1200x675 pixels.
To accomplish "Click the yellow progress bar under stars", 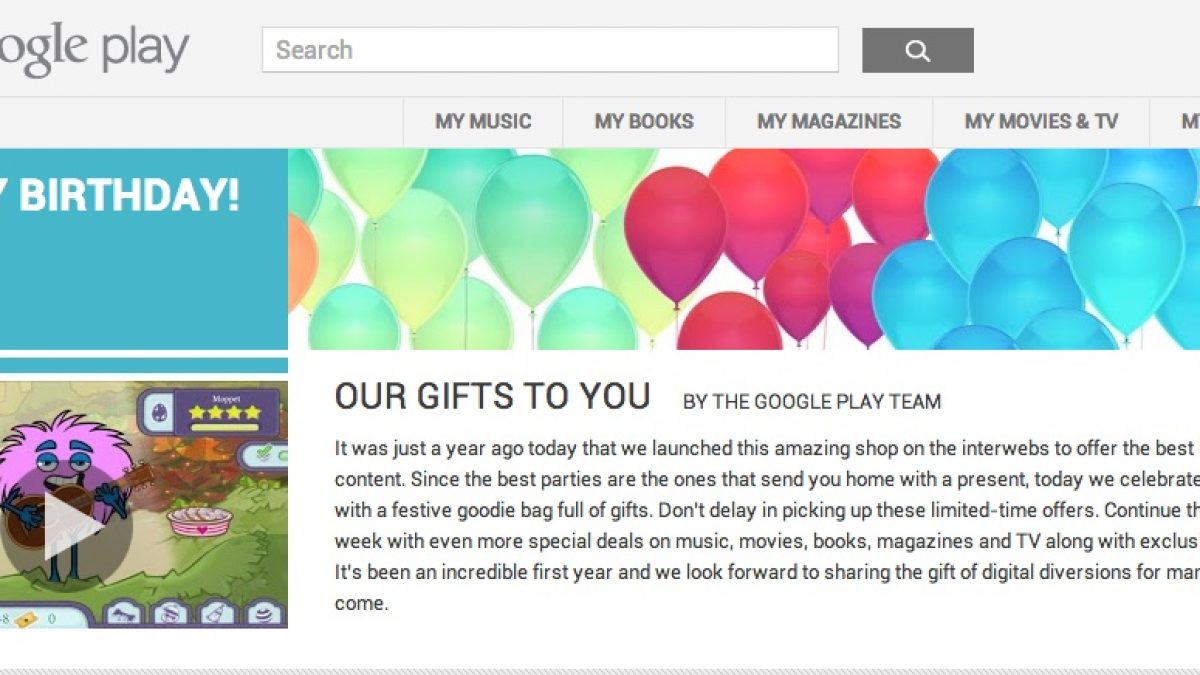I will 224,428.
